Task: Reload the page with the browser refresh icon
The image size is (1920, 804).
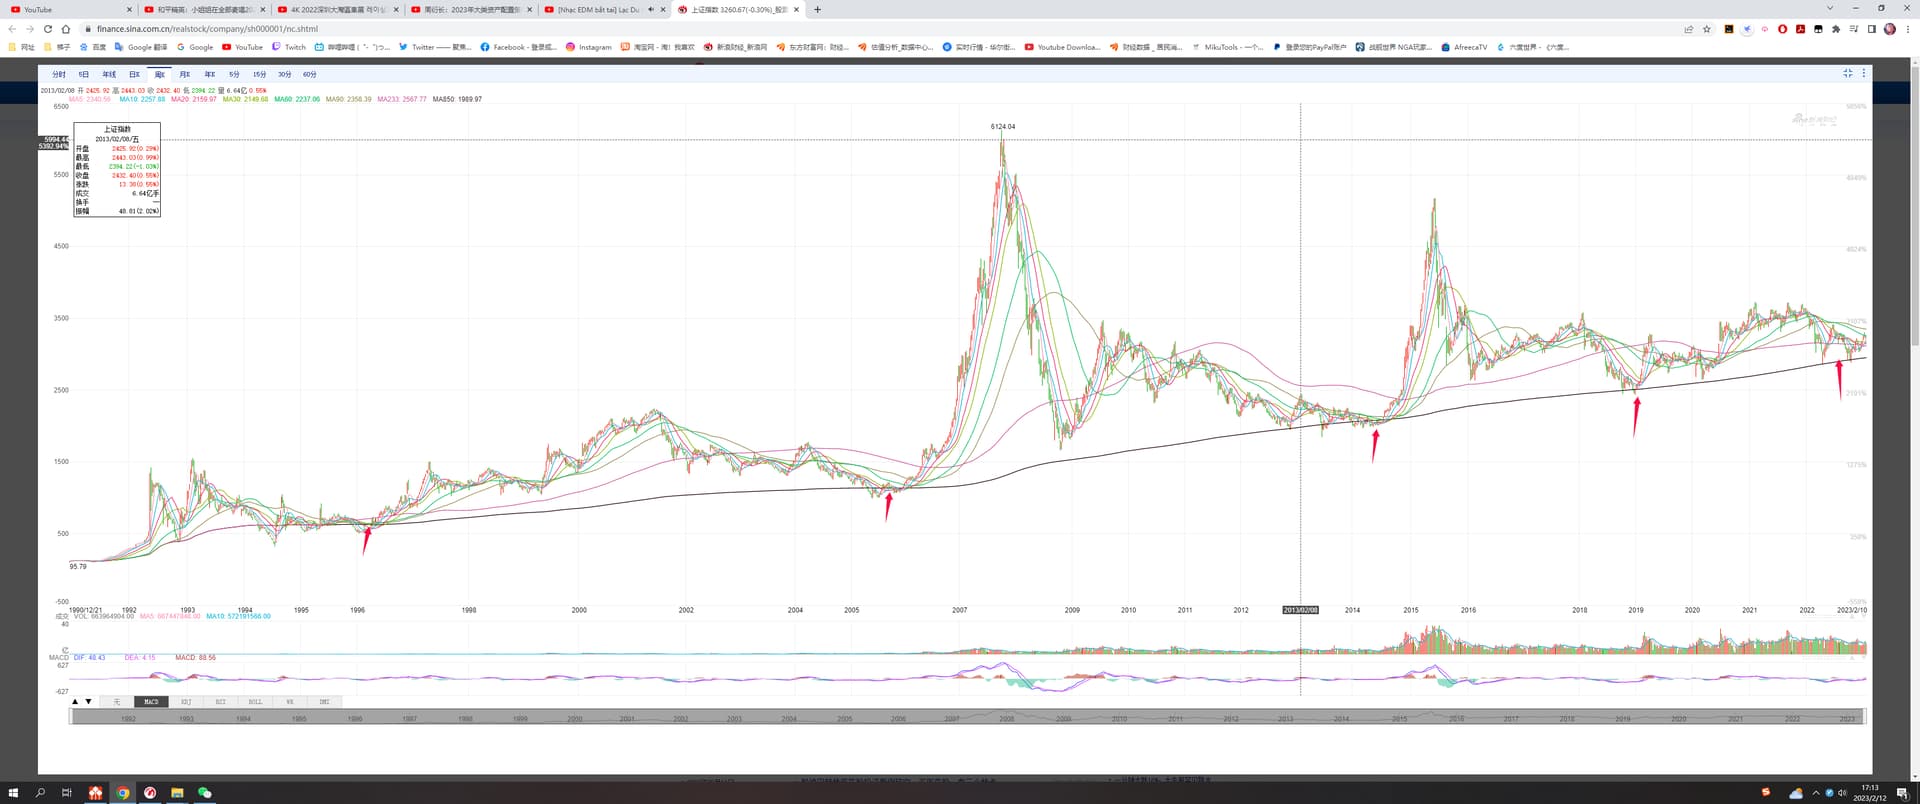Action: coord(47,29)
